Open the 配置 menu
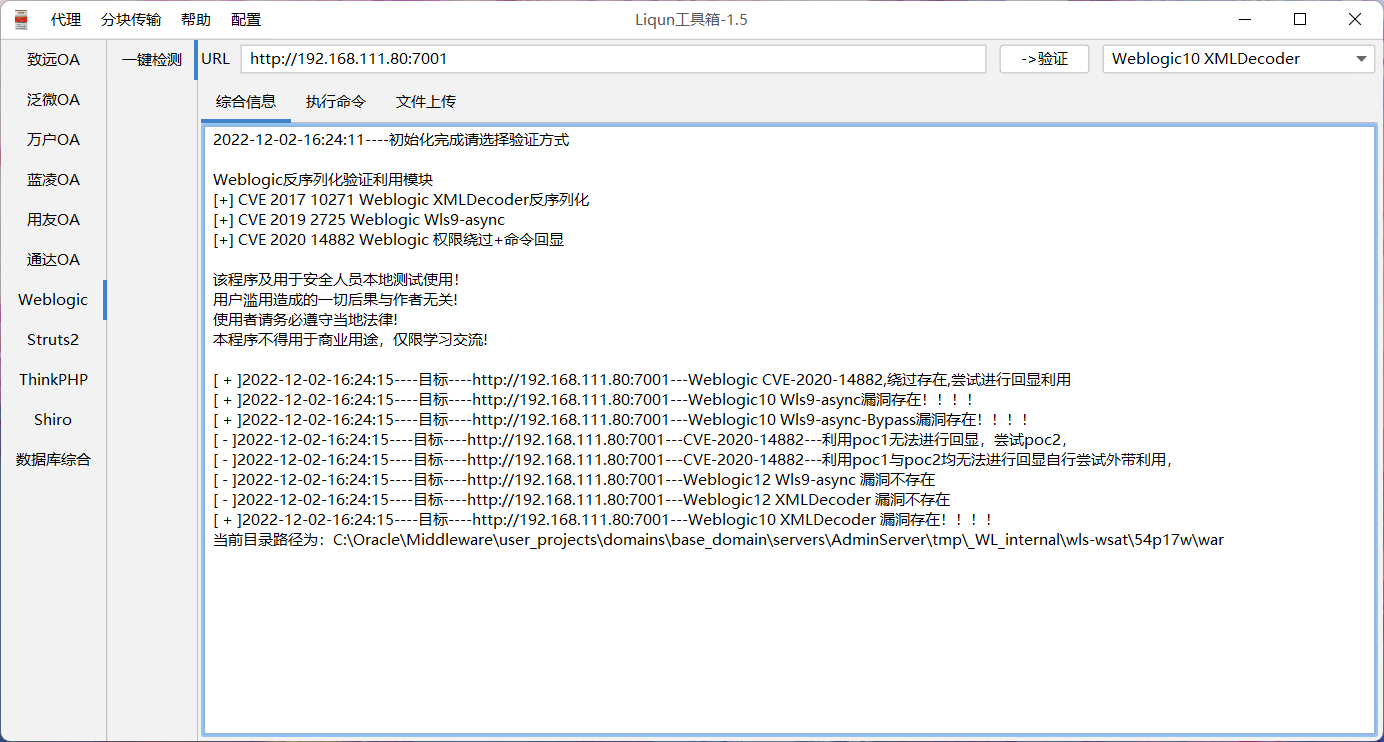 pos(246,20)
